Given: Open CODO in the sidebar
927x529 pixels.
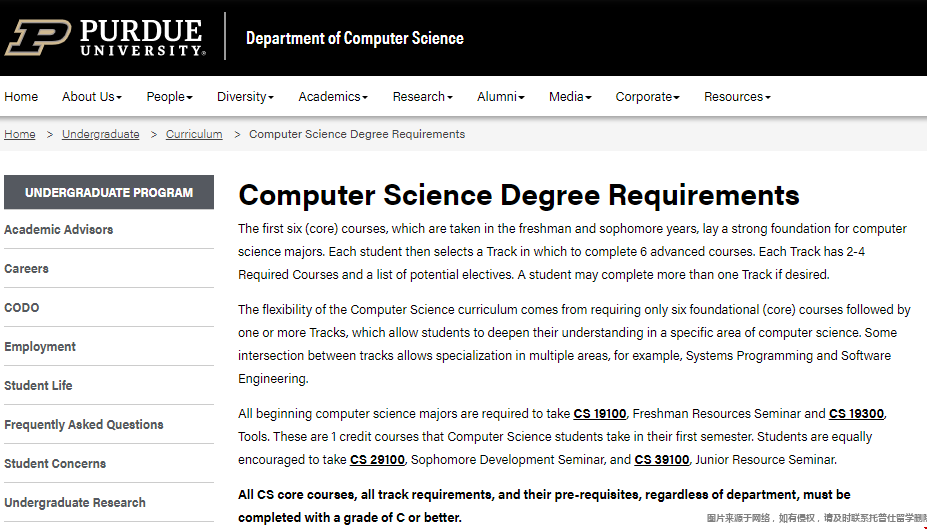Looking at the screenshot, I should 22,307.
